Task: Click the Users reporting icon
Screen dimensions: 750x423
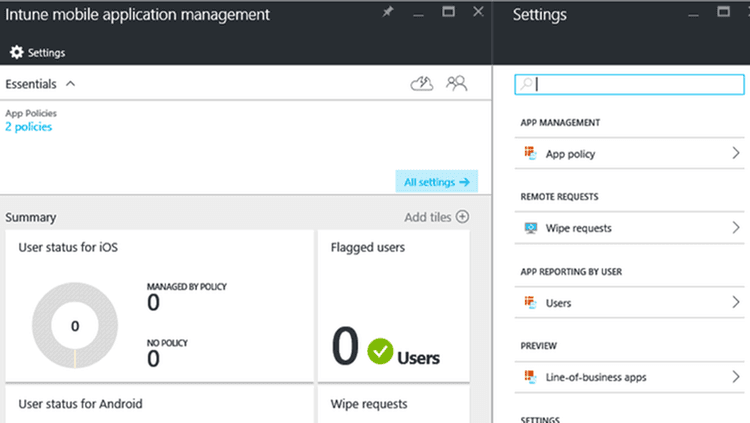Action: pyautogui.click(x=531, y=302)
